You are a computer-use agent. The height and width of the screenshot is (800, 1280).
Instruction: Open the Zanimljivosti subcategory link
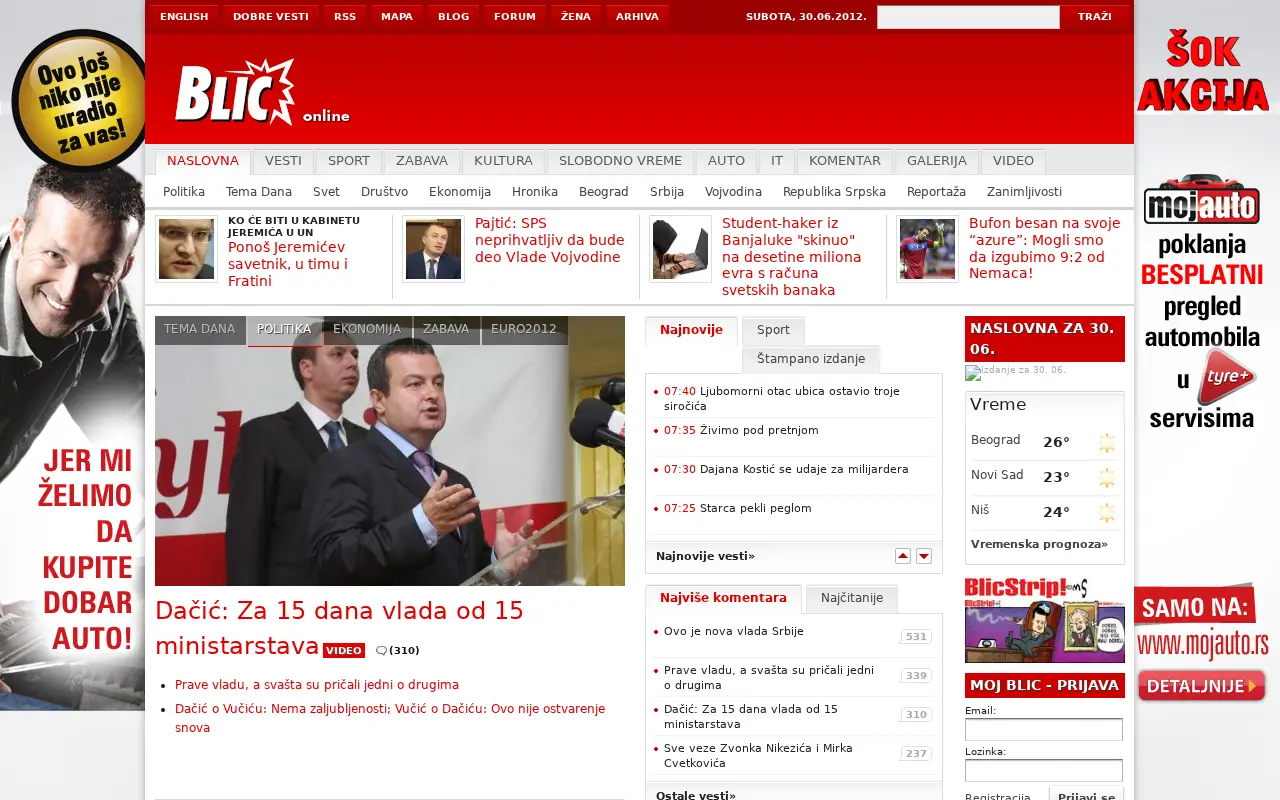tap(1024, 192)
